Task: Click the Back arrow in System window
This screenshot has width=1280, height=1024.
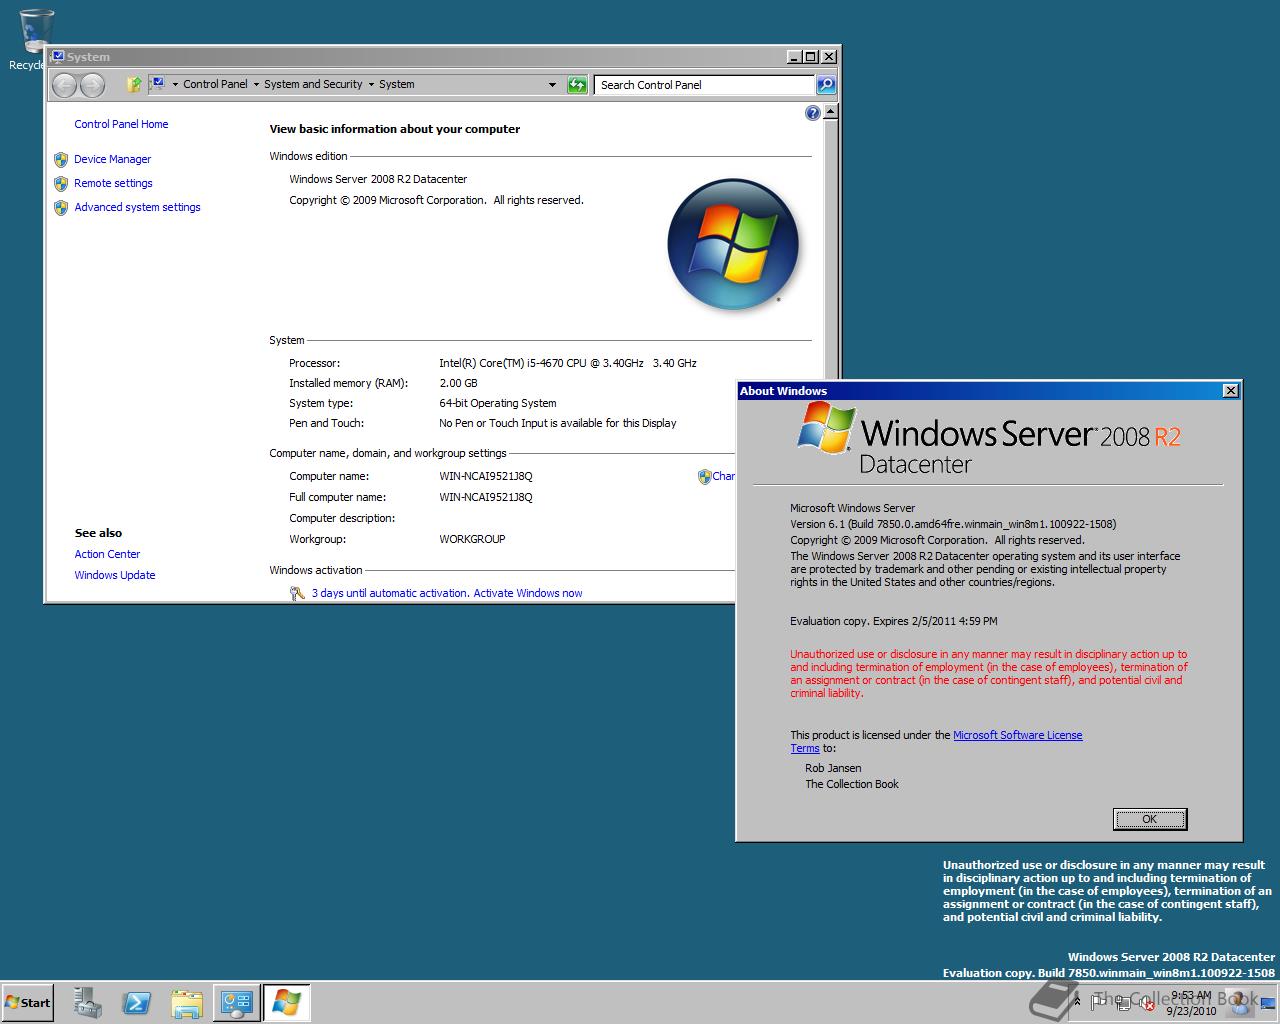Action: pyautogui.click(x=64, y=85)
